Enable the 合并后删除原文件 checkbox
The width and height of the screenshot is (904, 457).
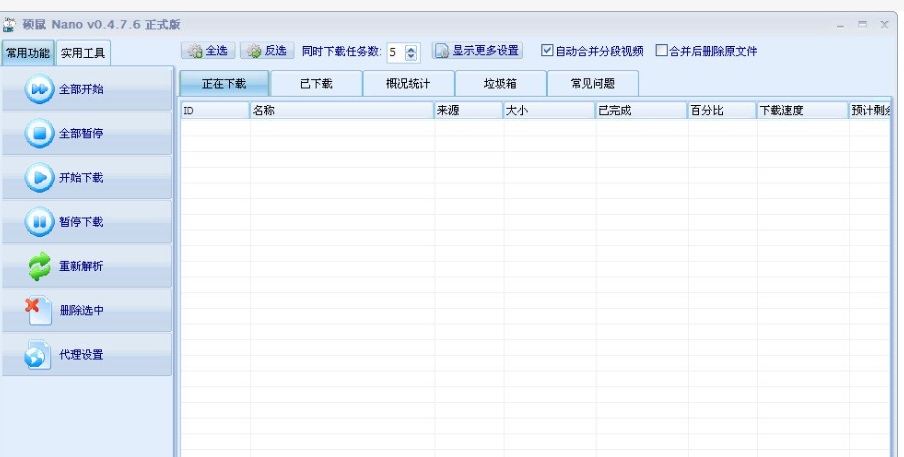tap(661, 51)
